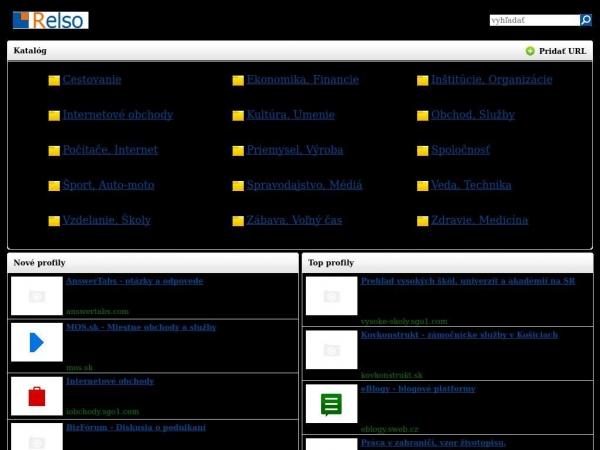Open Kovkonstrukt - zámočnícke služby v Košiciach
Viewport: 600px width, 450px height.
coord(459,335)
